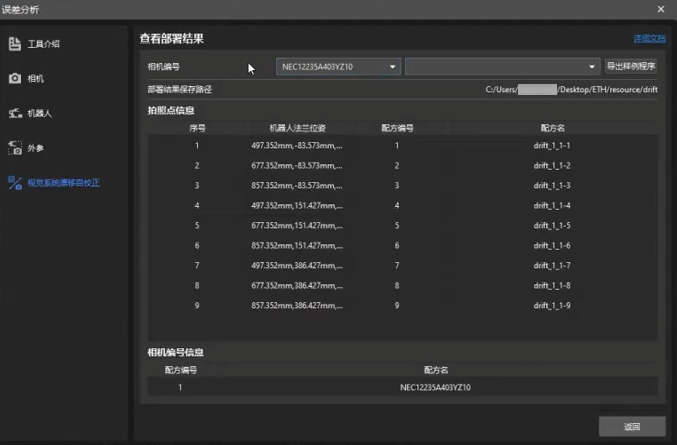Click the 导出样例程序 button
Image resolution: width=677 pixels, height=445 pixels.
[631, 66]
